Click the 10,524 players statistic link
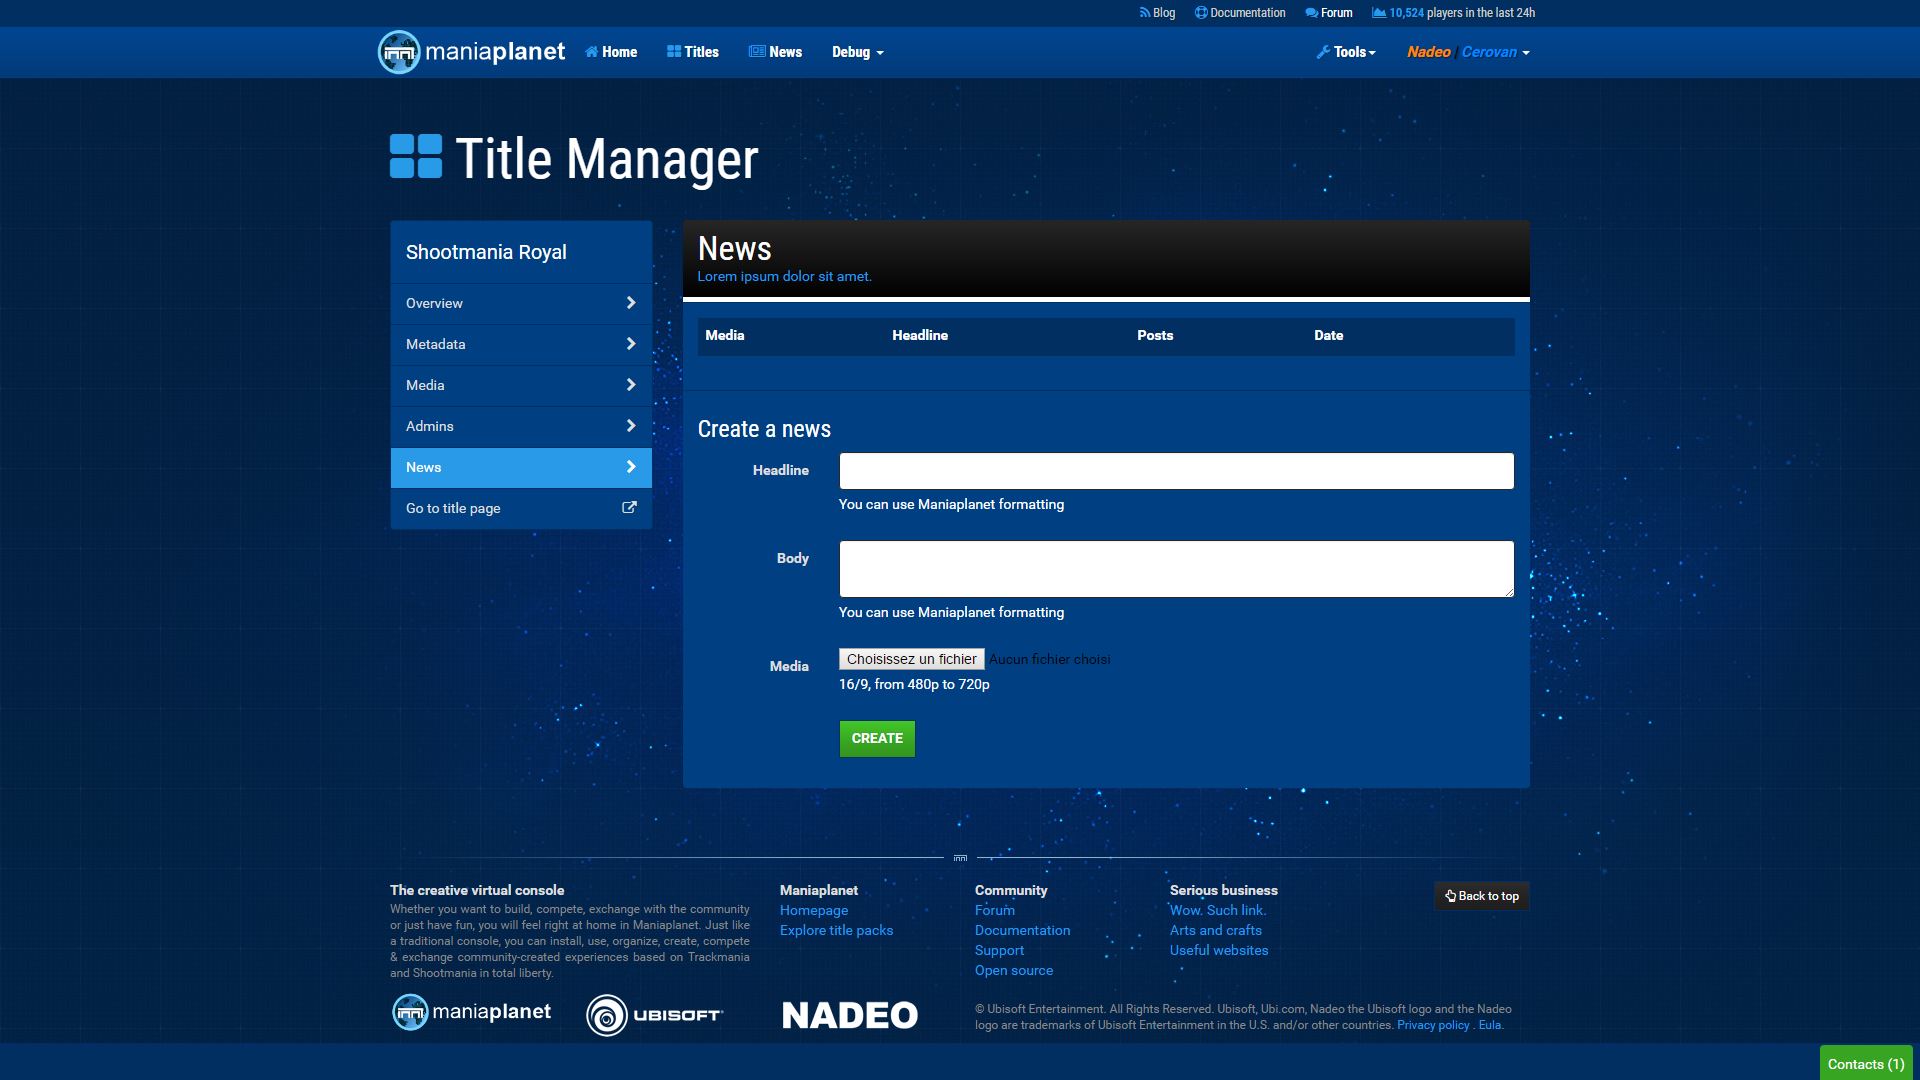Screen dimensions: 1920x1080 1453,13
